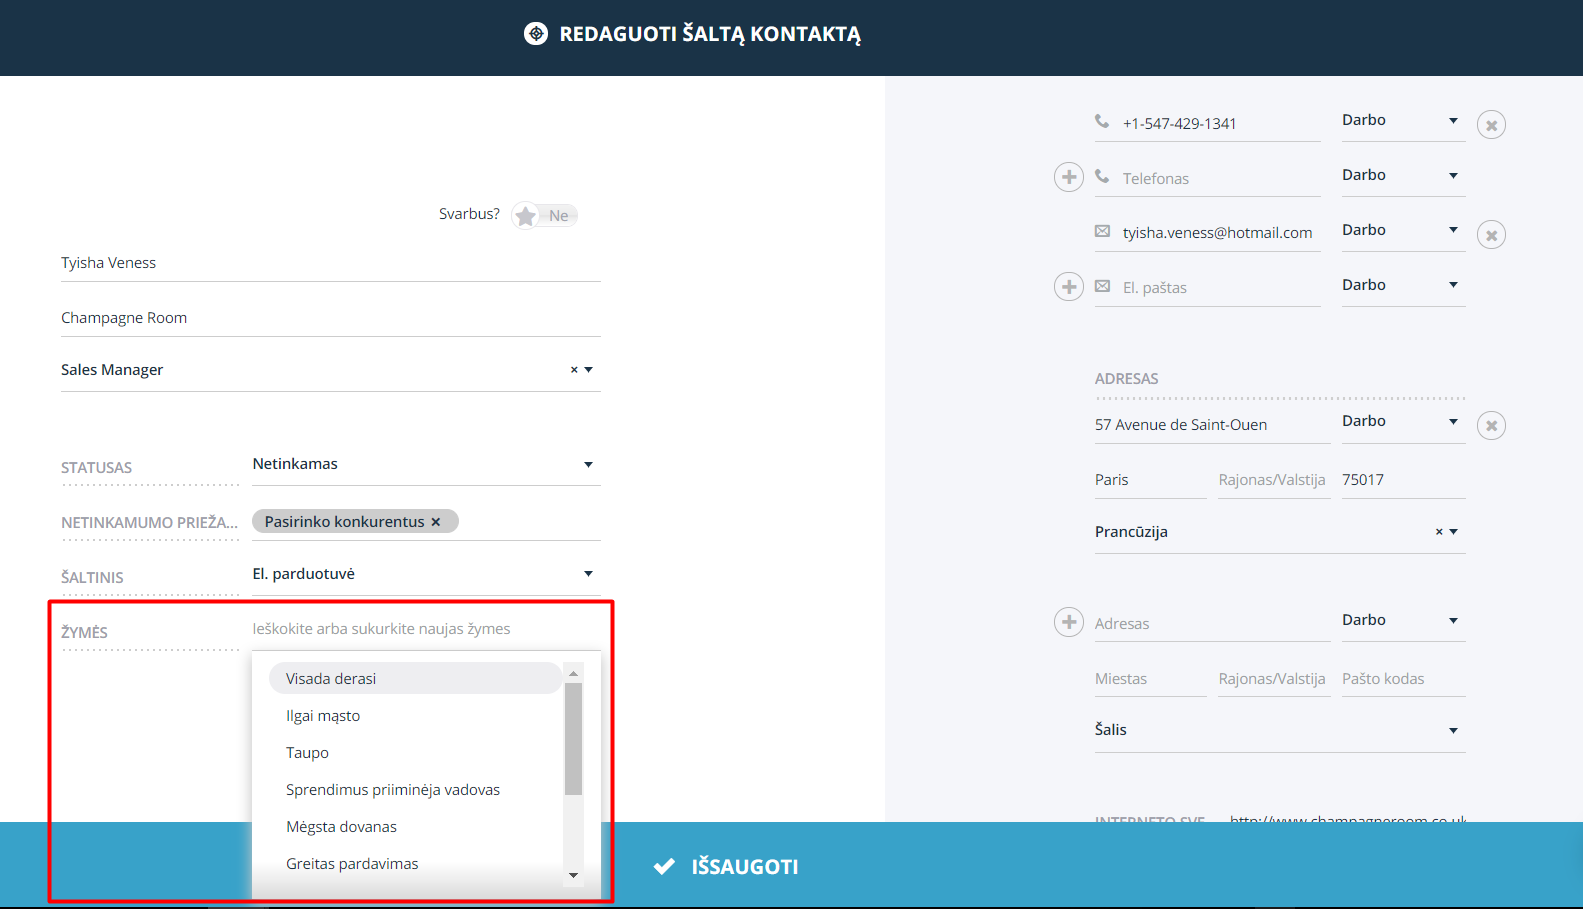Remove the Pasirinko konkurentus tag chip
Image resolution: width=1583 pixels, height=909 pixels.
(x=436, y=522)
